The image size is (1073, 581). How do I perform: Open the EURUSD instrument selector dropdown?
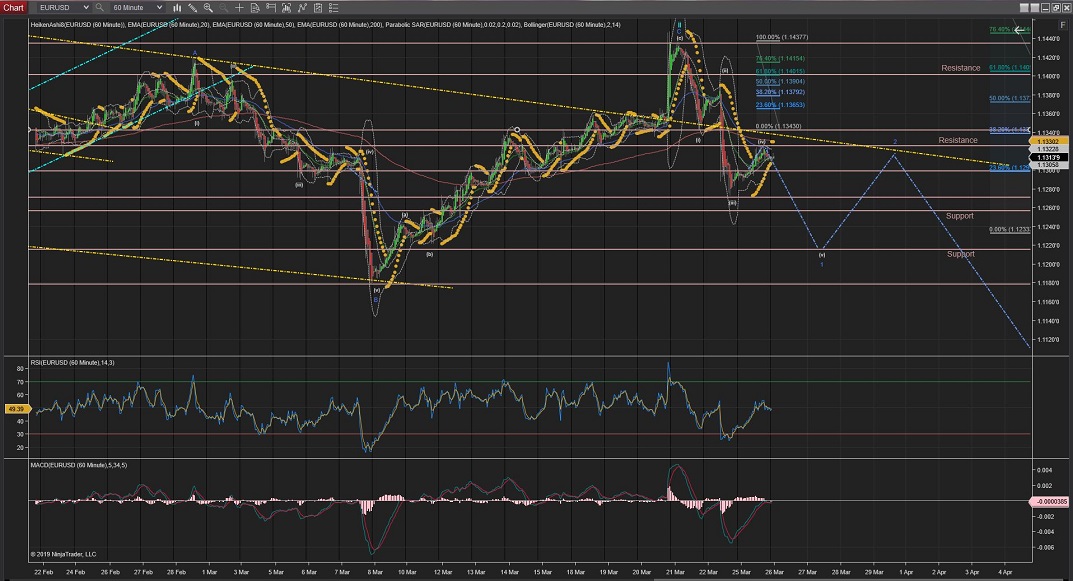pos(64,8)
